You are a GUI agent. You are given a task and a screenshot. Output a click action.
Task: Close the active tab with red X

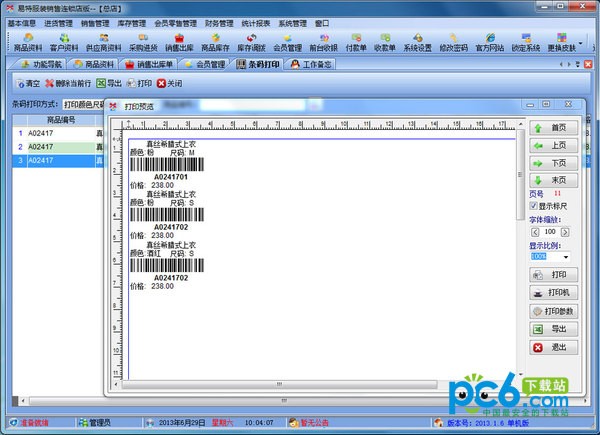click(x=588, y=64)
